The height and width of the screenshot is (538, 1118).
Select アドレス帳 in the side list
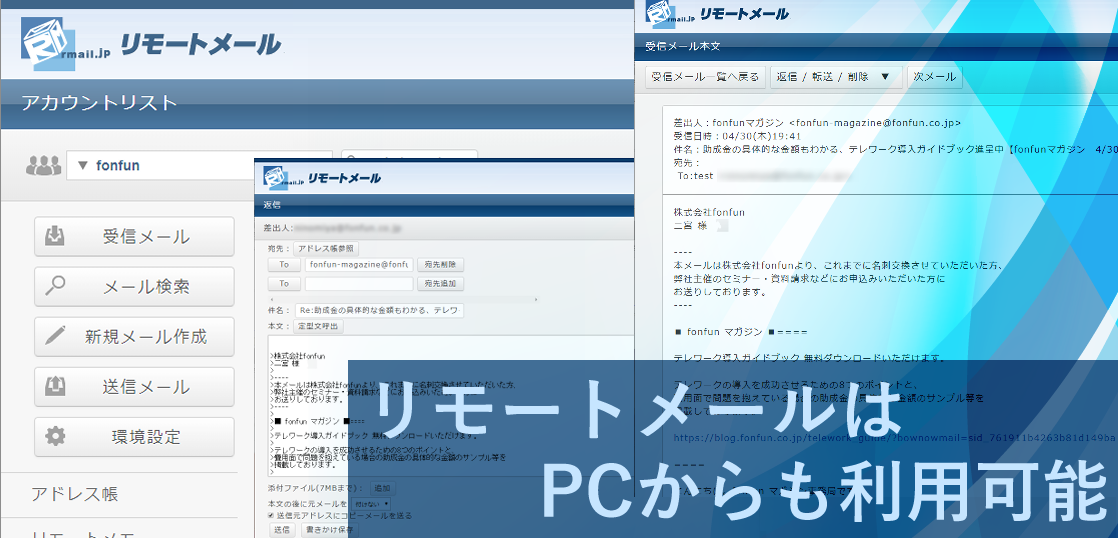point(75,494)
